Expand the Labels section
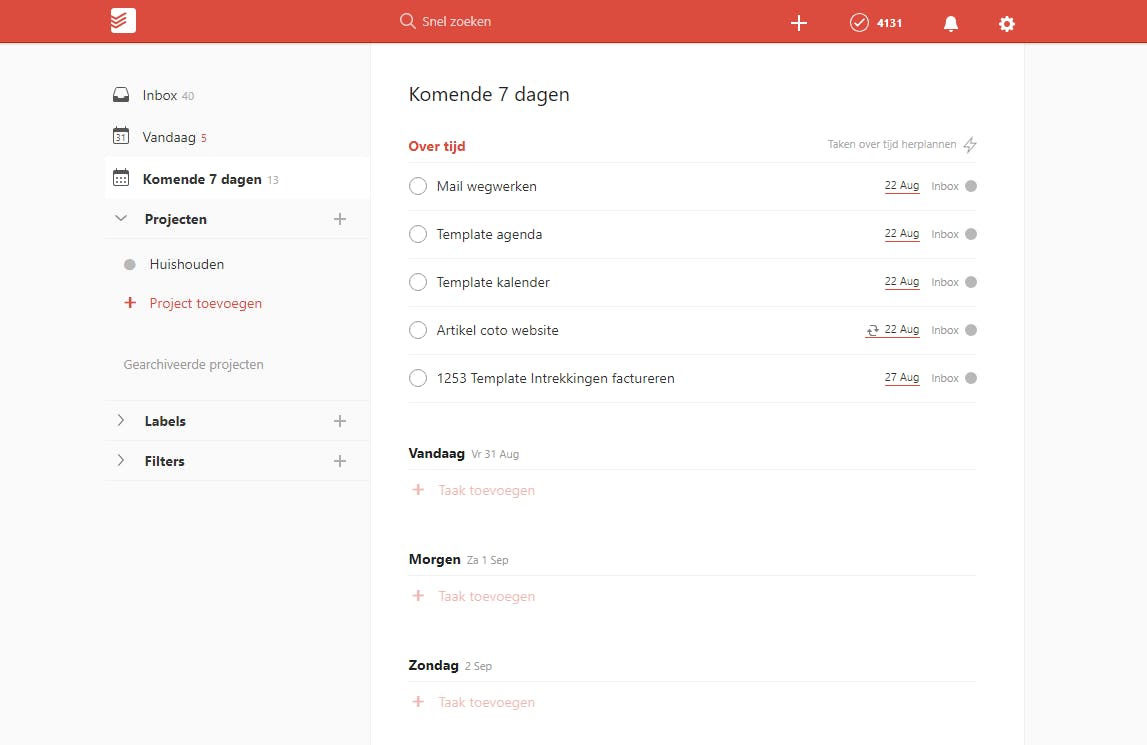 [x=120, y=420]
